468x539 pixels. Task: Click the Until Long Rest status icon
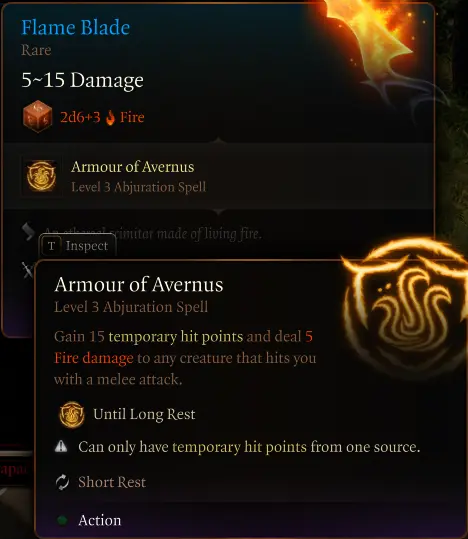pos(72,415)
